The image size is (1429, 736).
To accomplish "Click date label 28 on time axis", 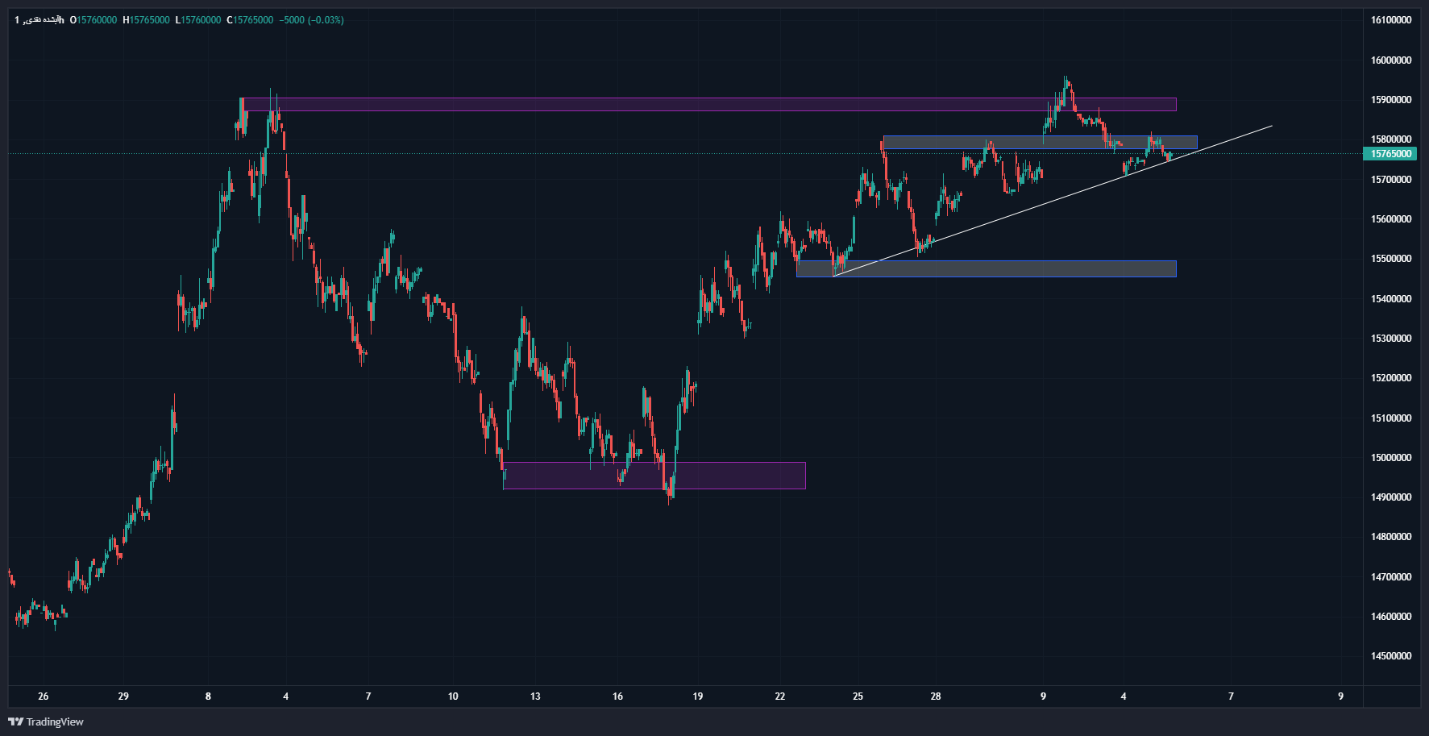I will [x=935, y=696].
